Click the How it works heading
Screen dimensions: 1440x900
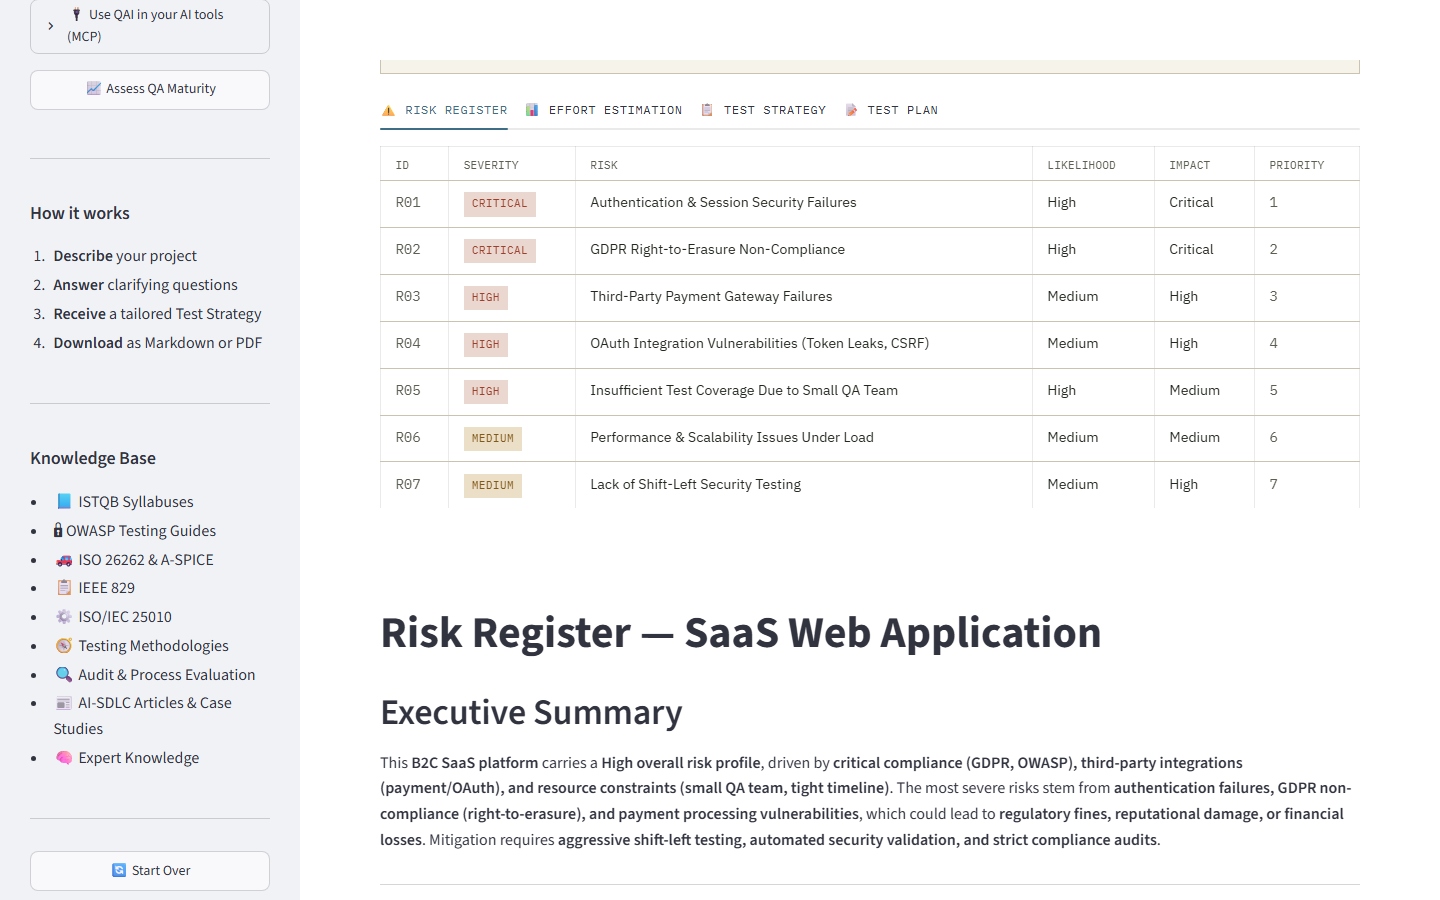80,213
